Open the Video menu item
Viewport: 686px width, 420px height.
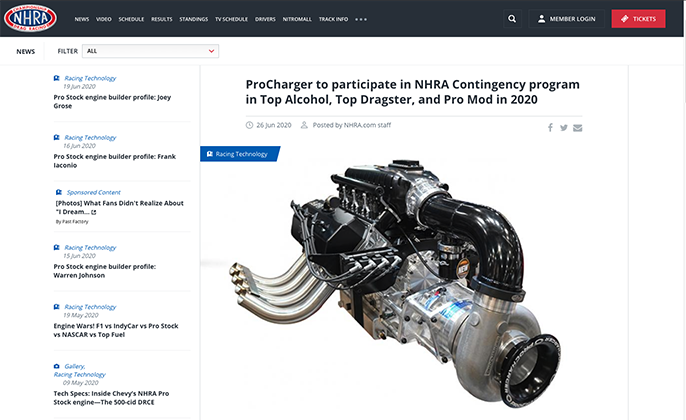pos(104,19)
